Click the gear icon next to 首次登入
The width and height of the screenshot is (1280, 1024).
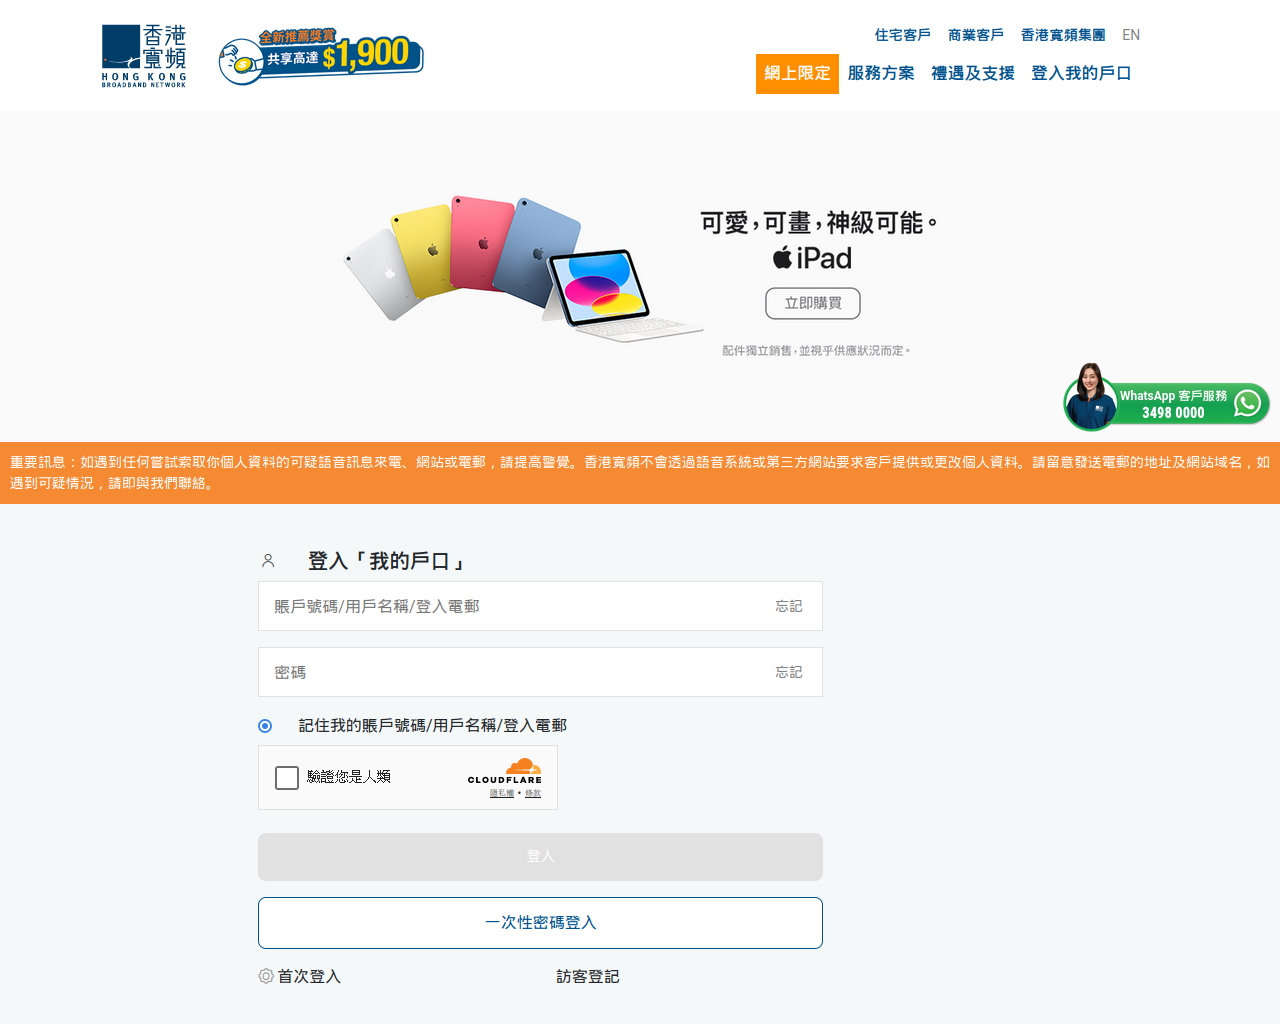(x=266, y=976)
